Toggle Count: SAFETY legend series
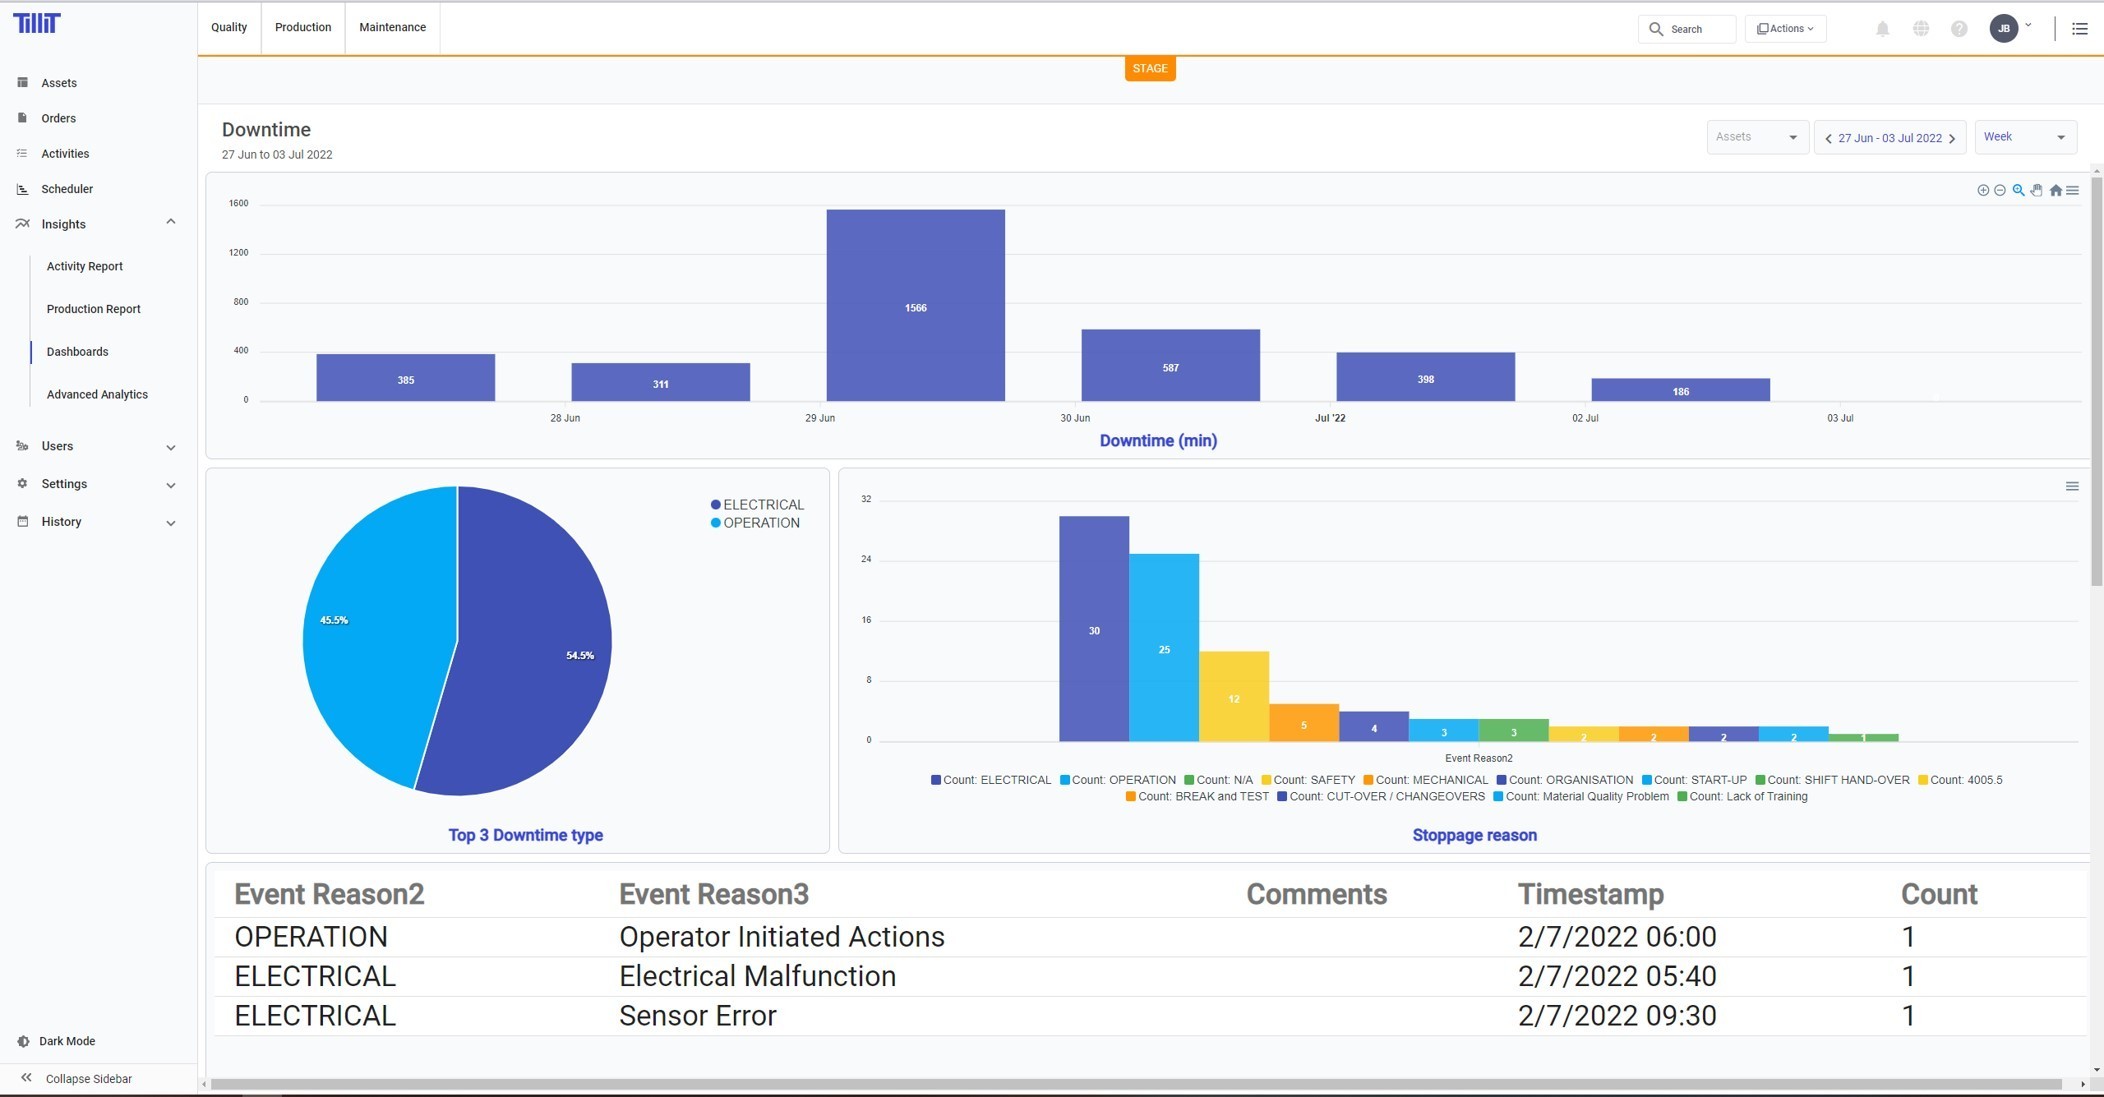This screenshot has width=2104, height=1097. 1308,780
